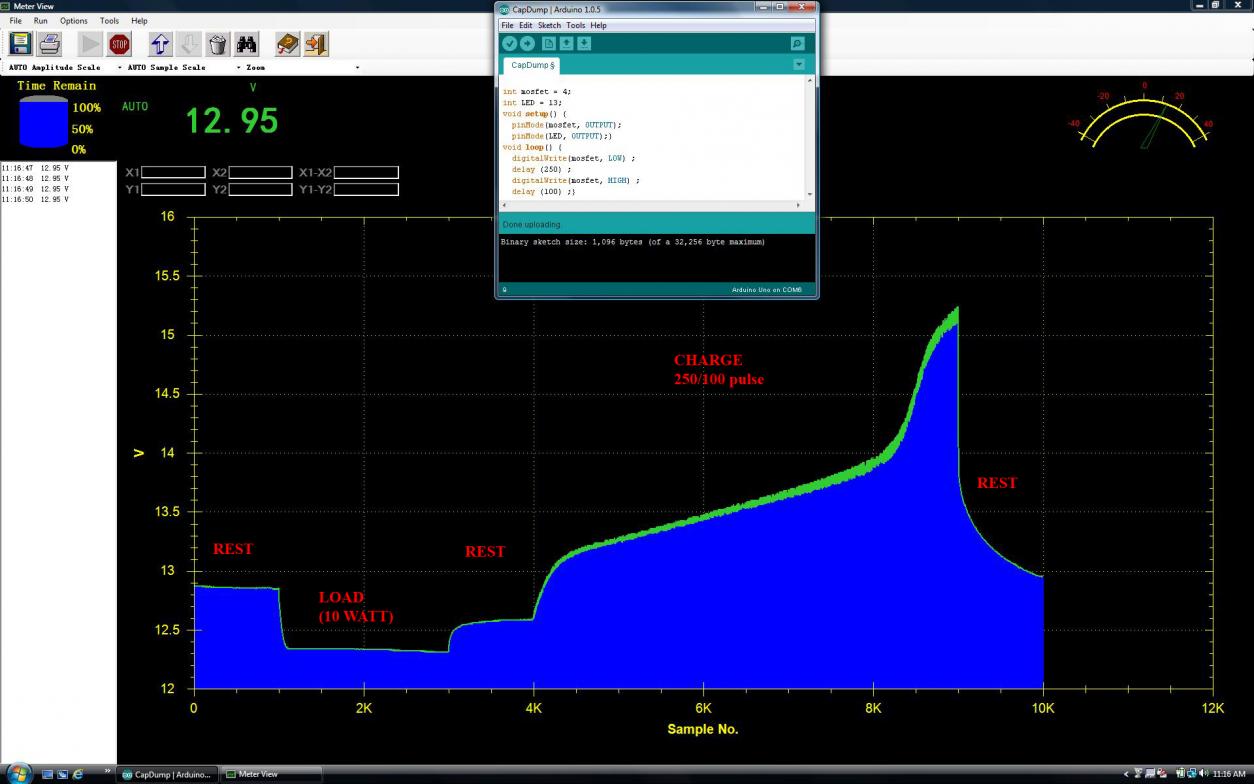
Task: Click the Arduino Save sketch down-arrow icon
Action: point(584,43)
